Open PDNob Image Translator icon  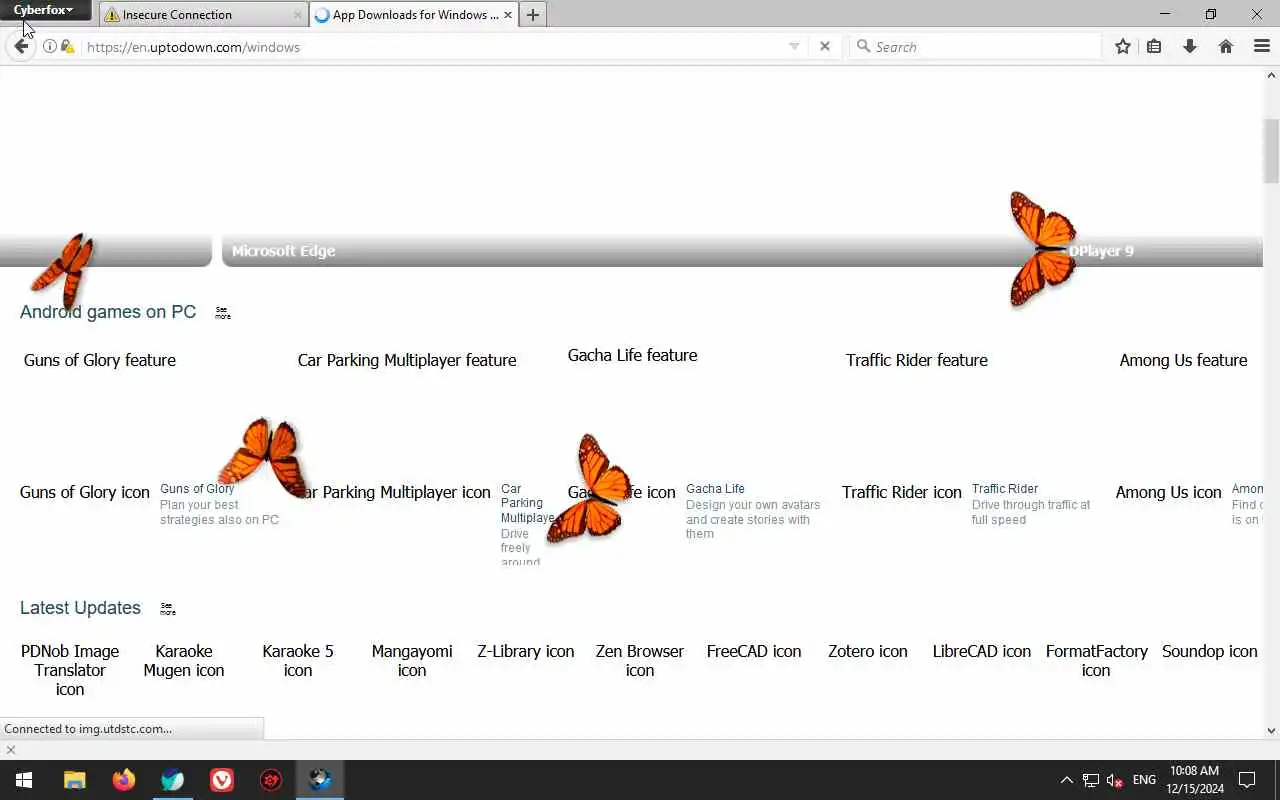[70, 670]
